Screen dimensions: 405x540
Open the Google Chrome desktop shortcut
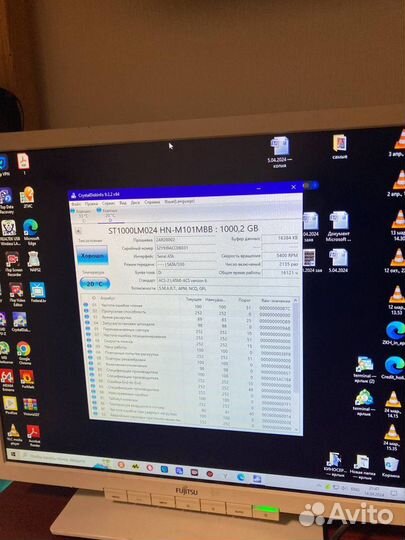[x=24, y=353]
